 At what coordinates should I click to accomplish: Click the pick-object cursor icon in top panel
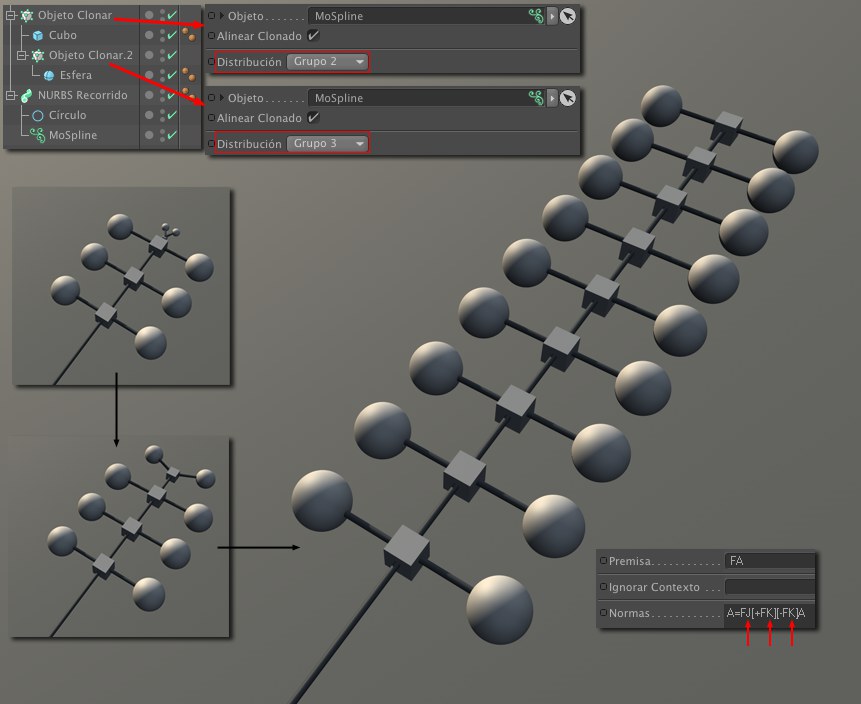[568, 16]
